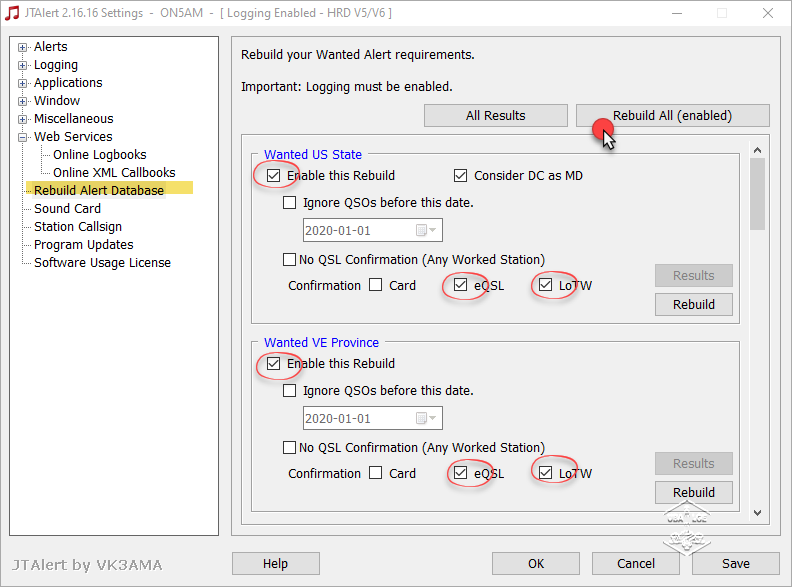Expand the Miscellaneous tree node
The height and width of the screenshot is (587, 792).
click(x=22, y=120)
